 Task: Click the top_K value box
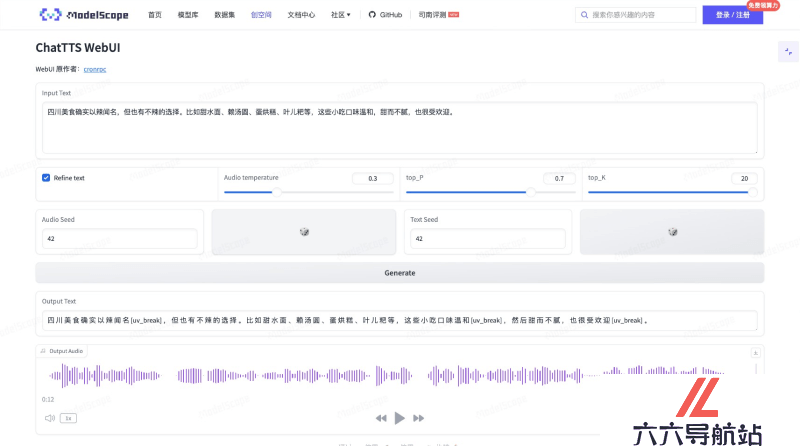744,178
